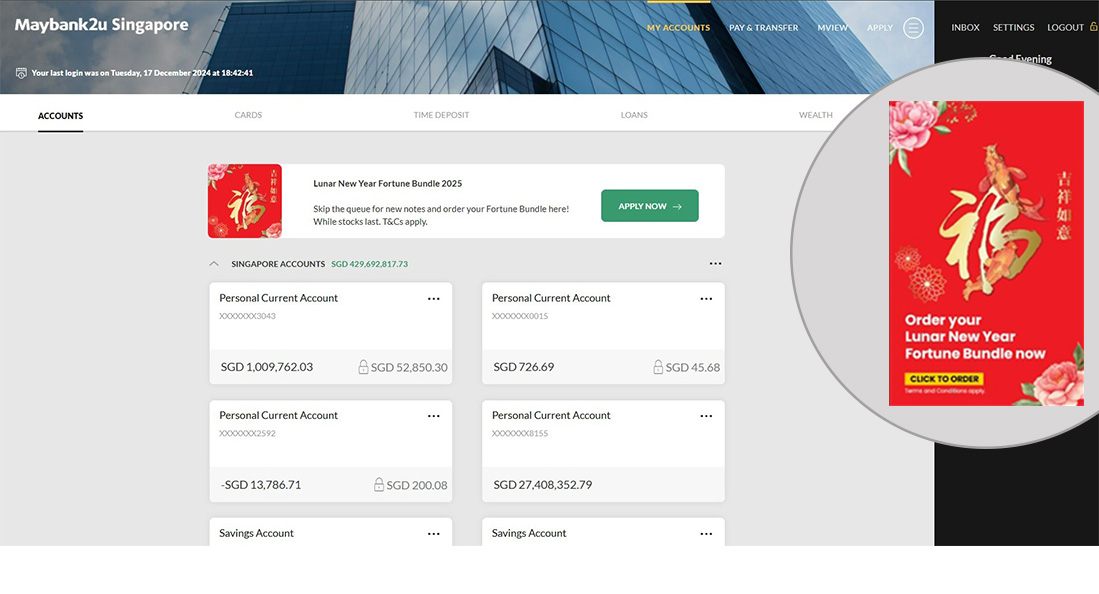
Task: Open options for account ending 0015
Action: pos(706,299)
